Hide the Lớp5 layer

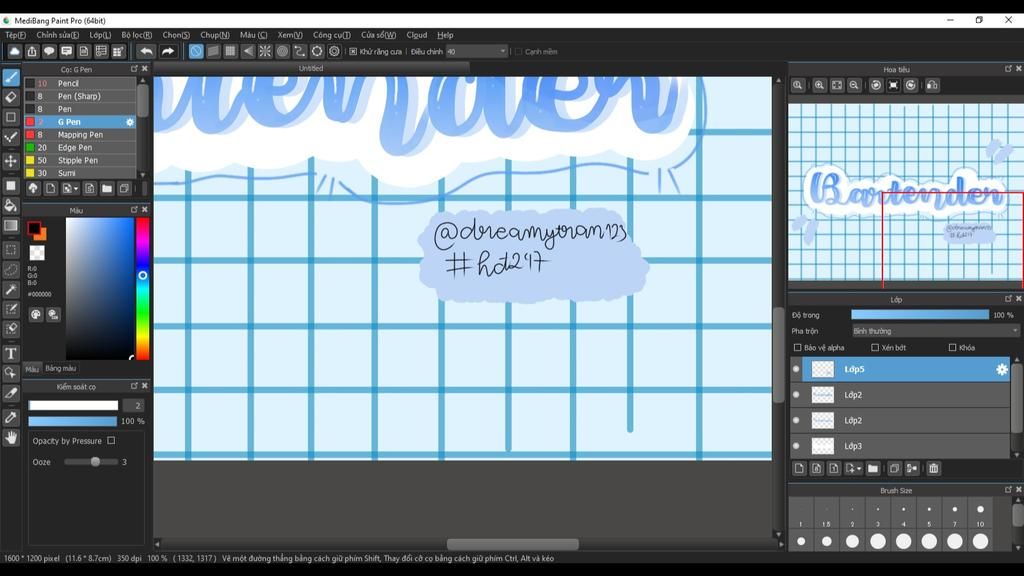[796, 369]
